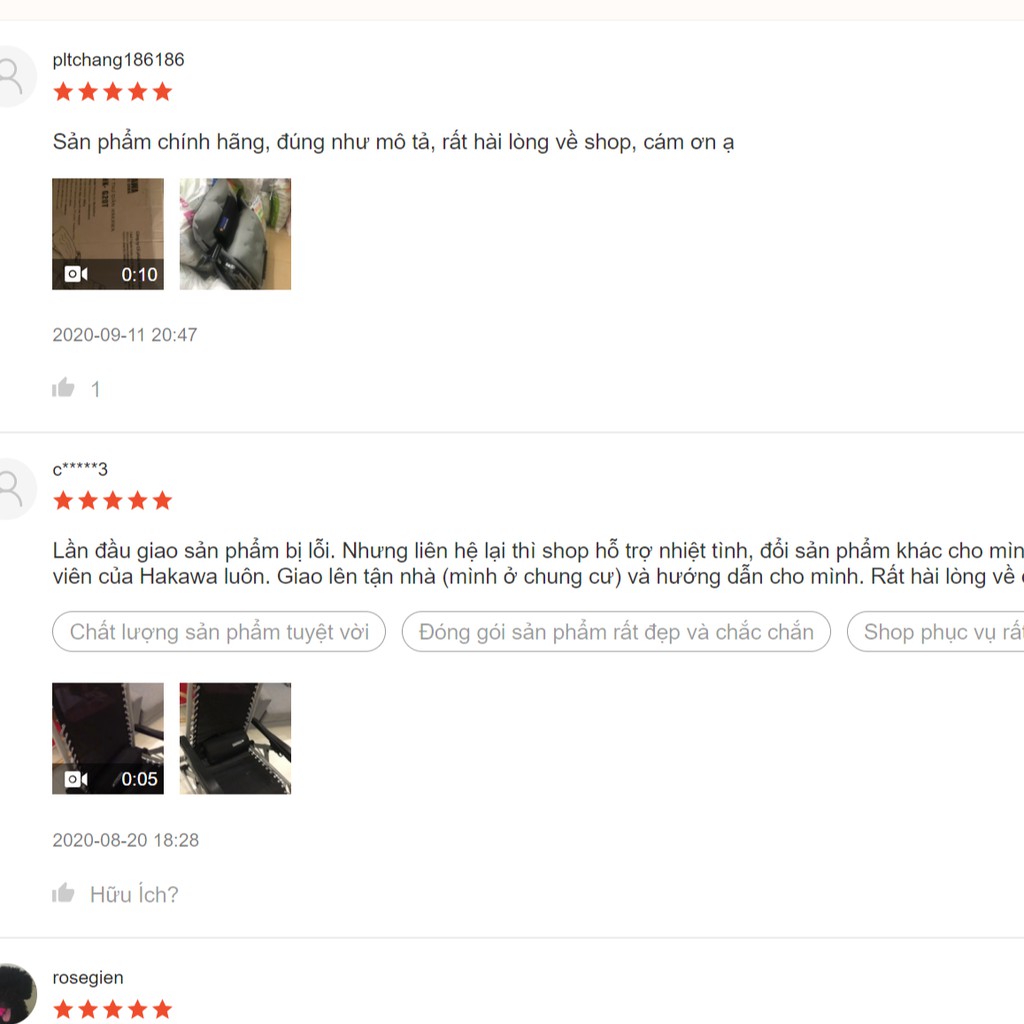
Task: Select tag Chất lượng sản phẩm tuyệt vời
Action: pyautogui.click(x=219, y=632)
